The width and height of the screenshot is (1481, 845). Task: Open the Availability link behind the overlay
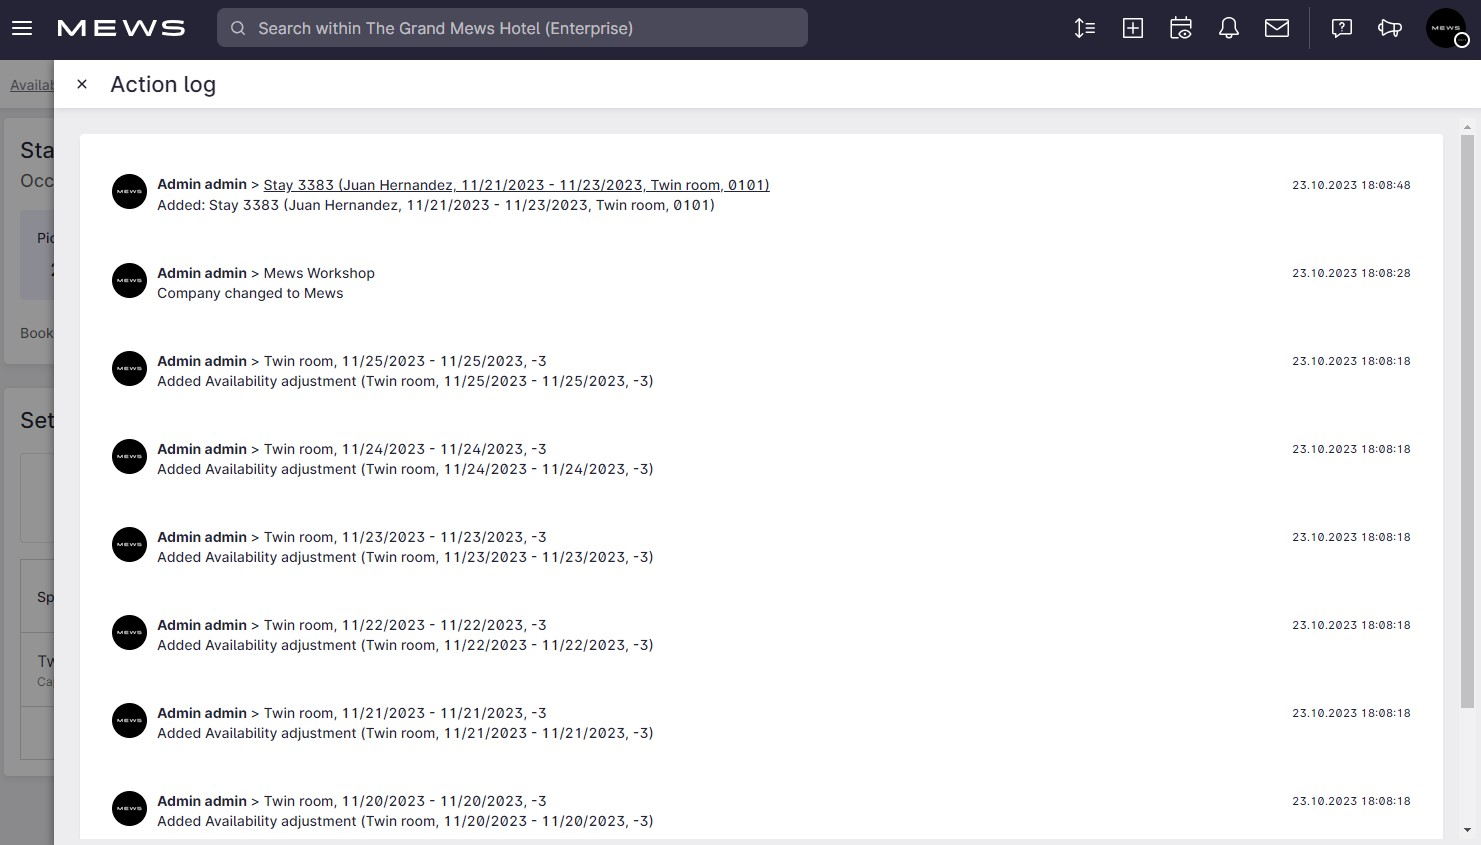(30, 85)
